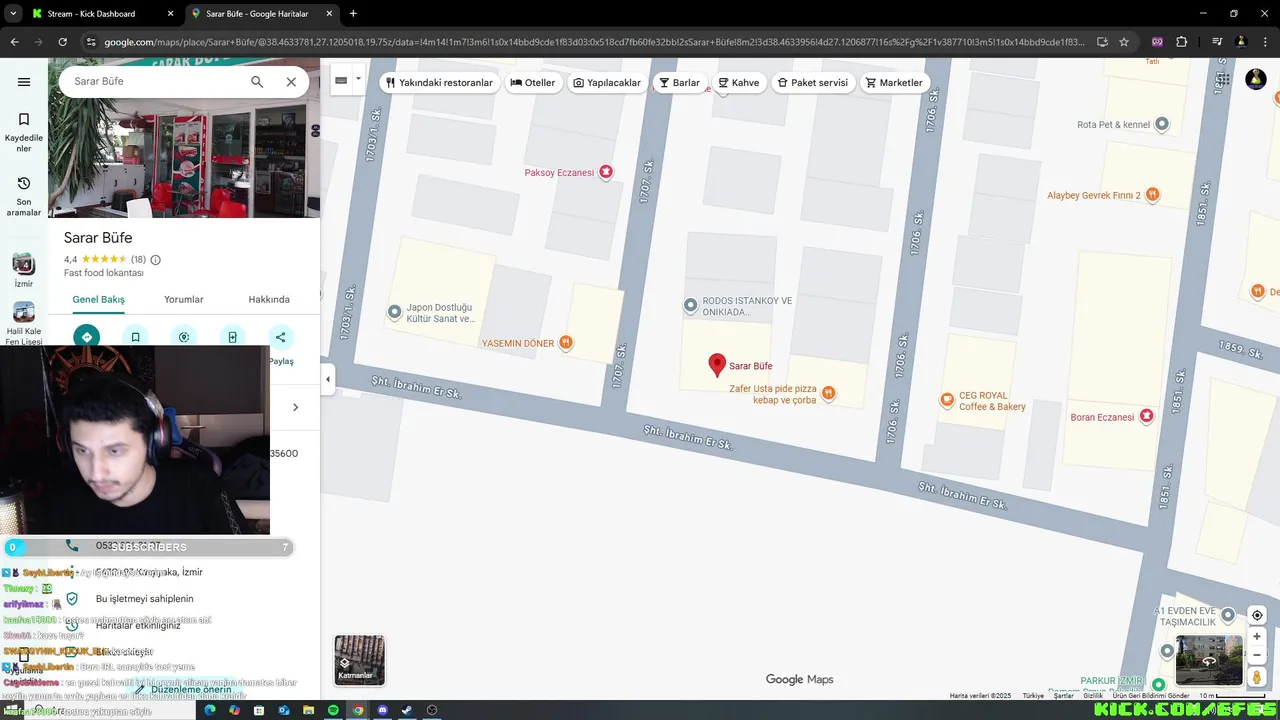Open Google apps grid icon
This screenshot has width=1280, height=720.
(x=1222, y=80)
